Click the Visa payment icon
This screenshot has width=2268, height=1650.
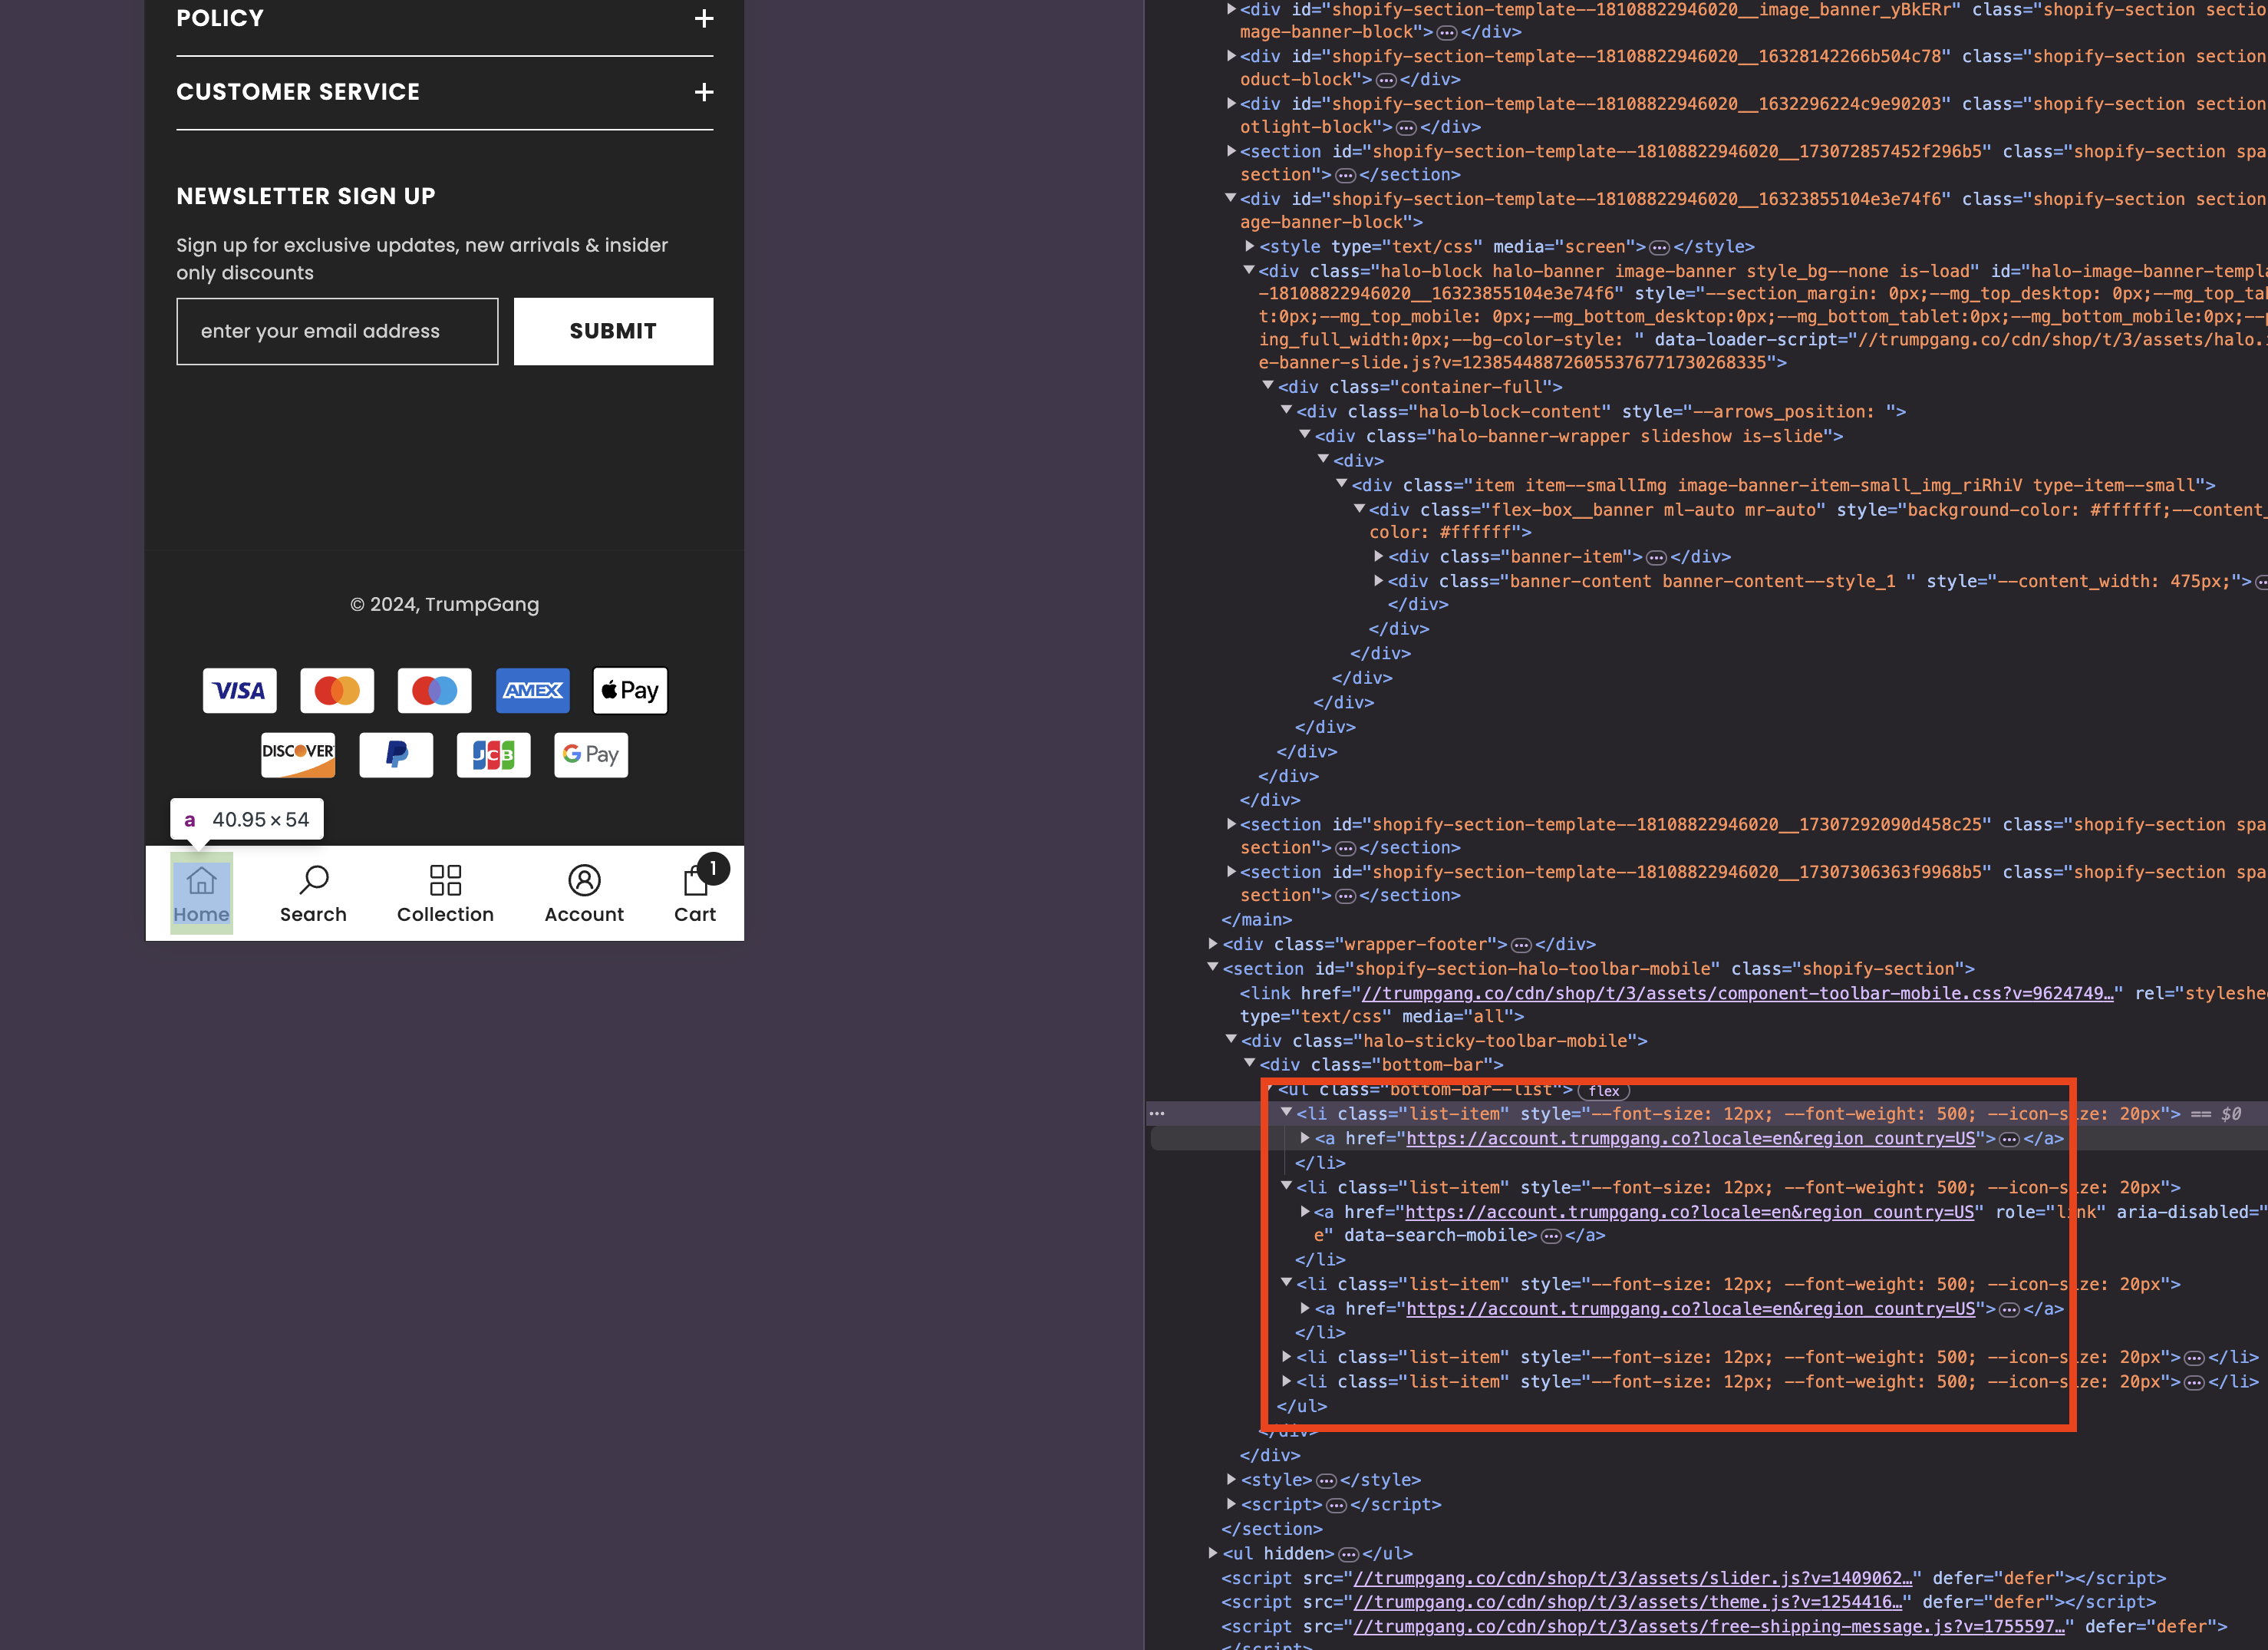pyautogui.click(x=239, y=691)
